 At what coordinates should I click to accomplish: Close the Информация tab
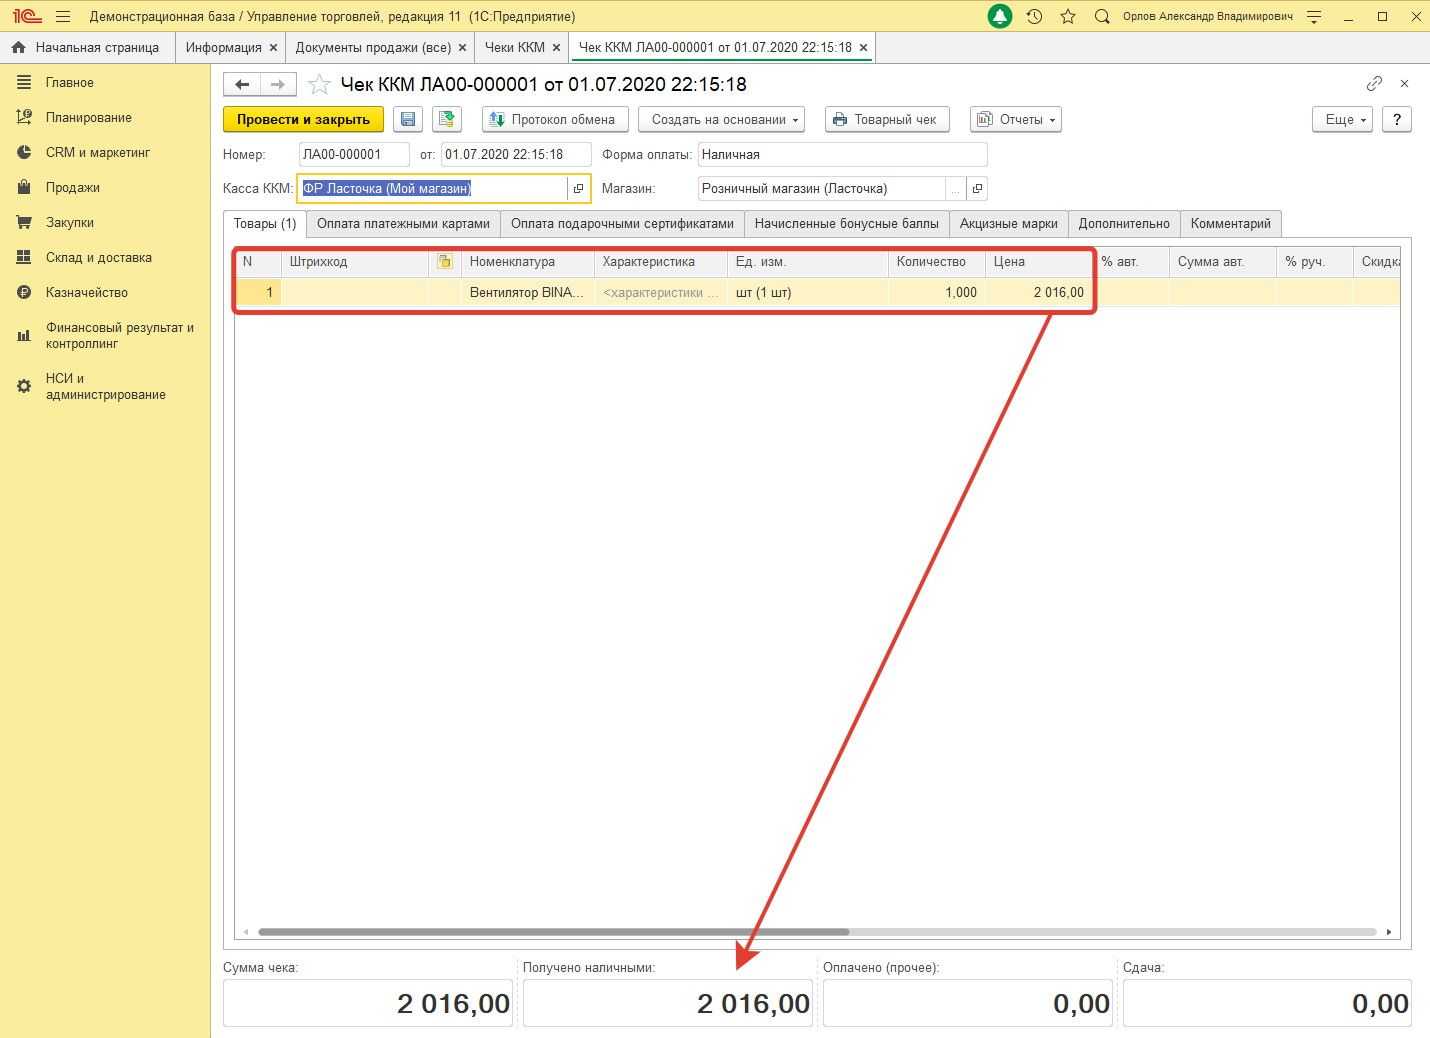tap(273, 47)
